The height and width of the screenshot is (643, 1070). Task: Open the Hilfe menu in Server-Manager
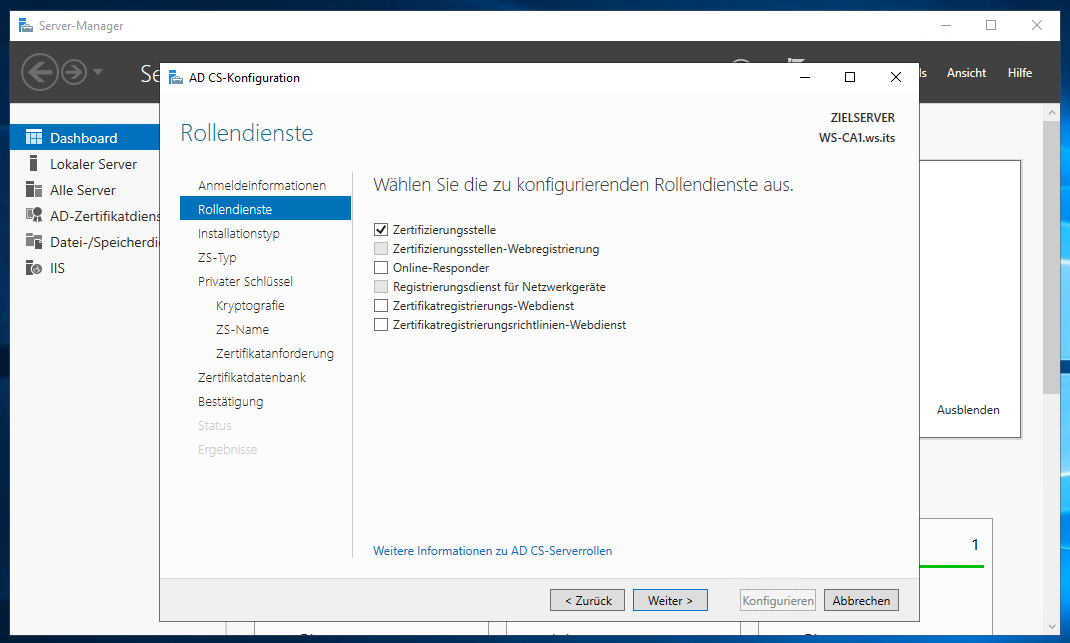click(x=1020, y=72)
